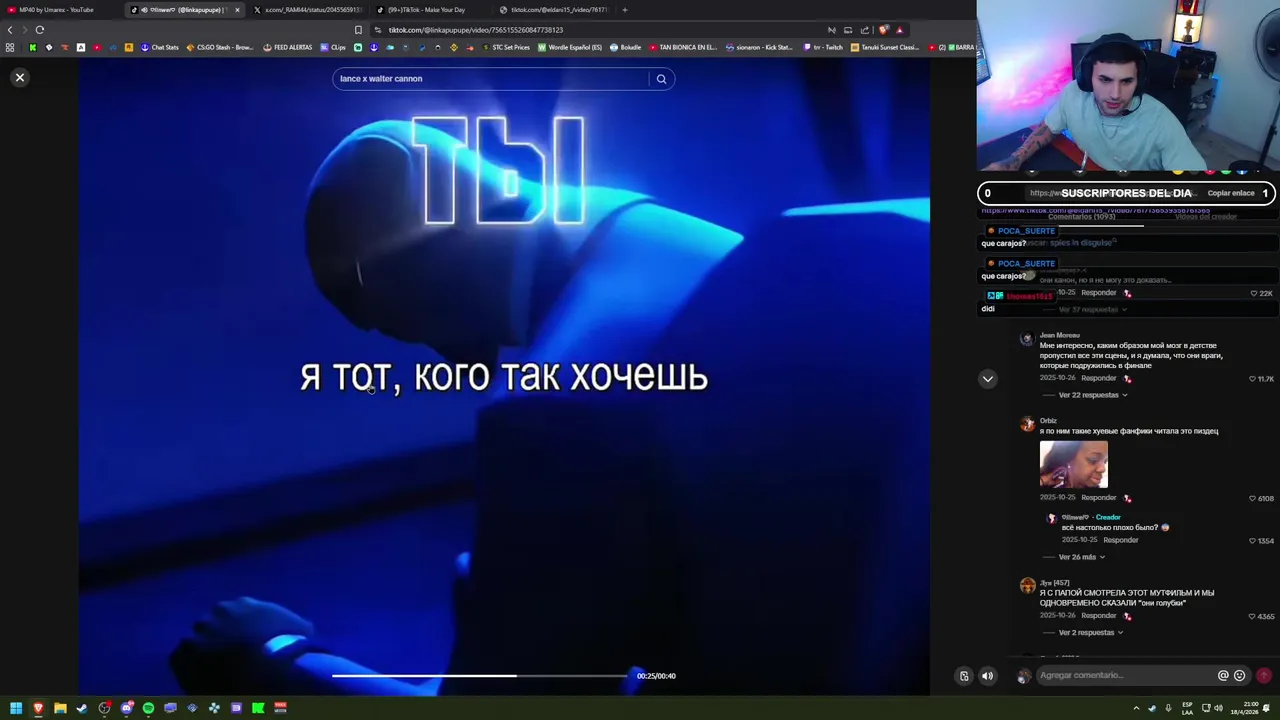Expand 'Ver 26 más' replies
The image size is (1280, 720).
(x=1081, y=557)
